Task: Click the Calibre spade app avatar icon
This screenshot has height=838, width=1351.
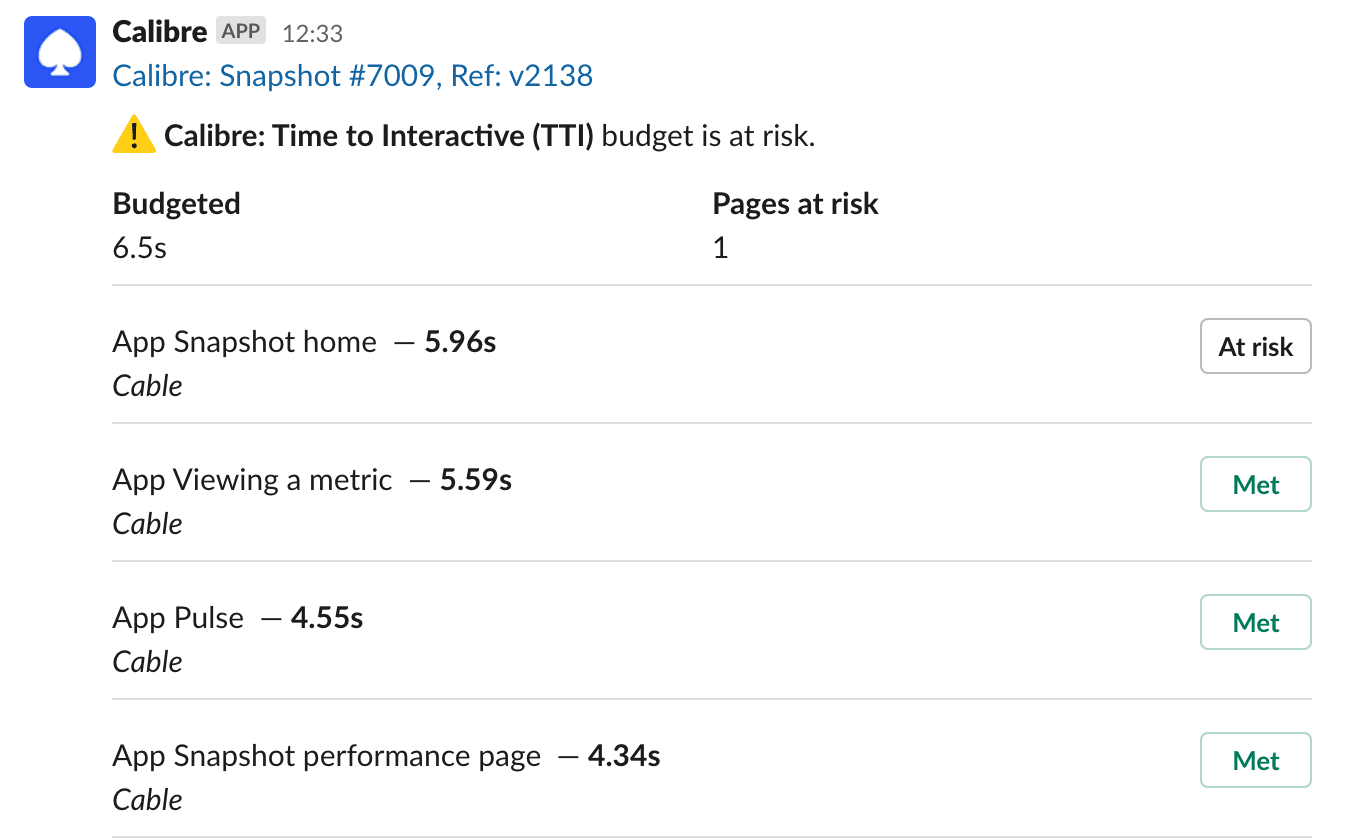Action: click(59, 50)
